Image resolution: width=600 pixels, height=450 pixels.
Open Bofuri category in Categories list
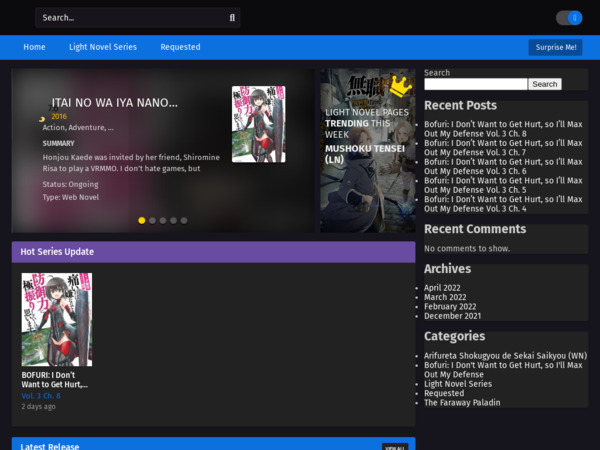coord(503,370)
